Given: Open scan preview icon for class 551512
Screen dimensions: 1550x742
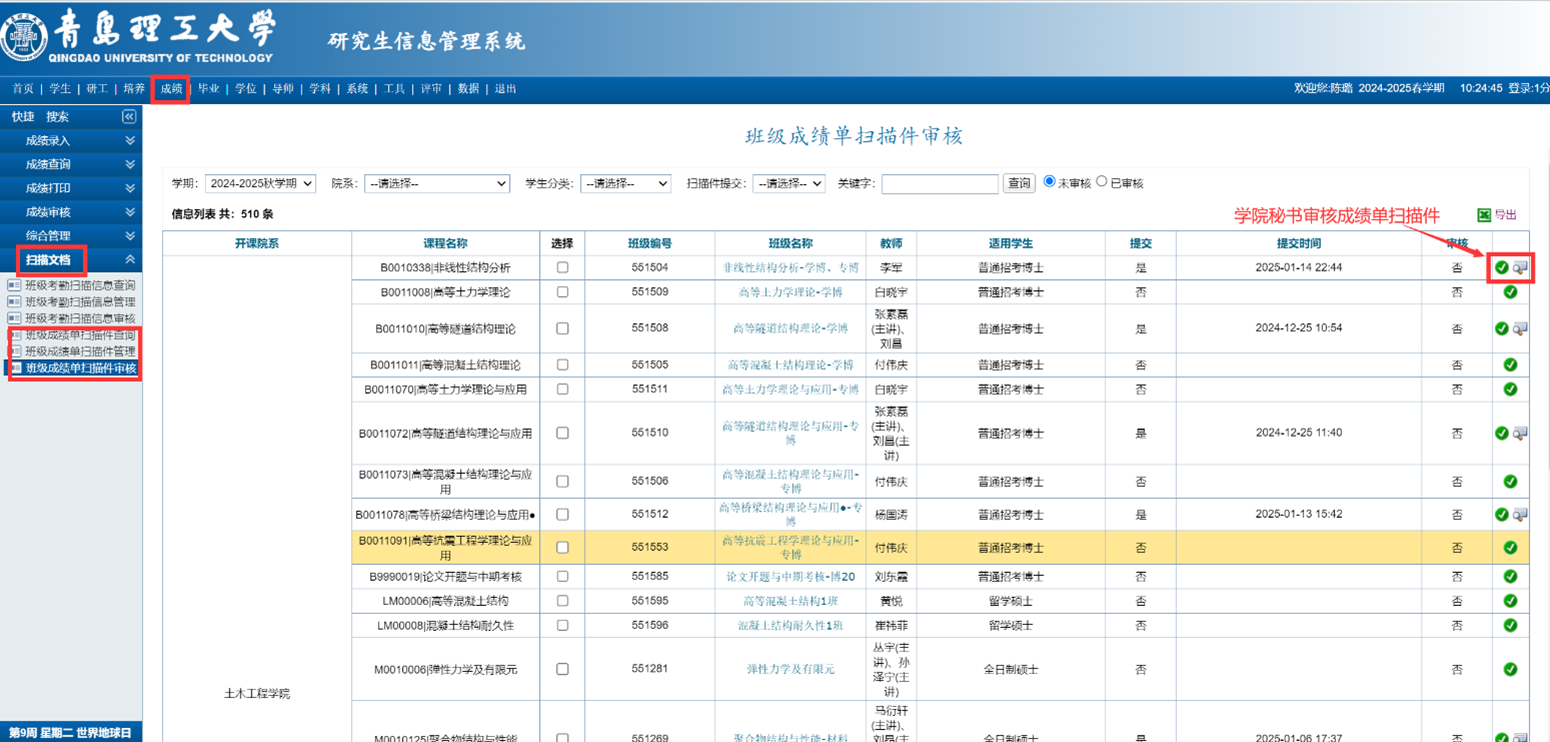Looking at the screenshot, I should click(1520, 515).
